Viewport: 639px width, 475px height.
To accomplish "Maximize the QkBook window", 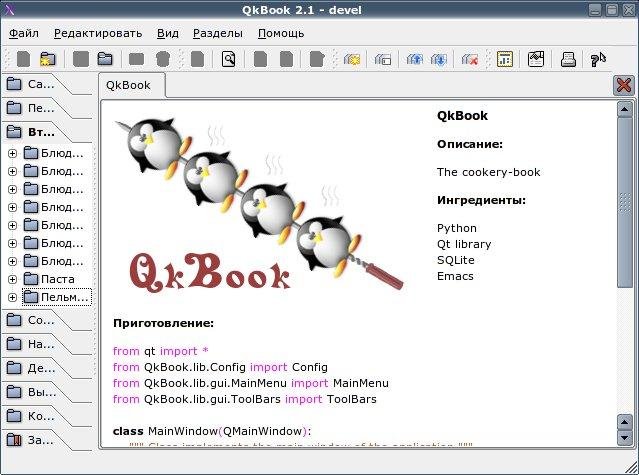I will 612,9.
